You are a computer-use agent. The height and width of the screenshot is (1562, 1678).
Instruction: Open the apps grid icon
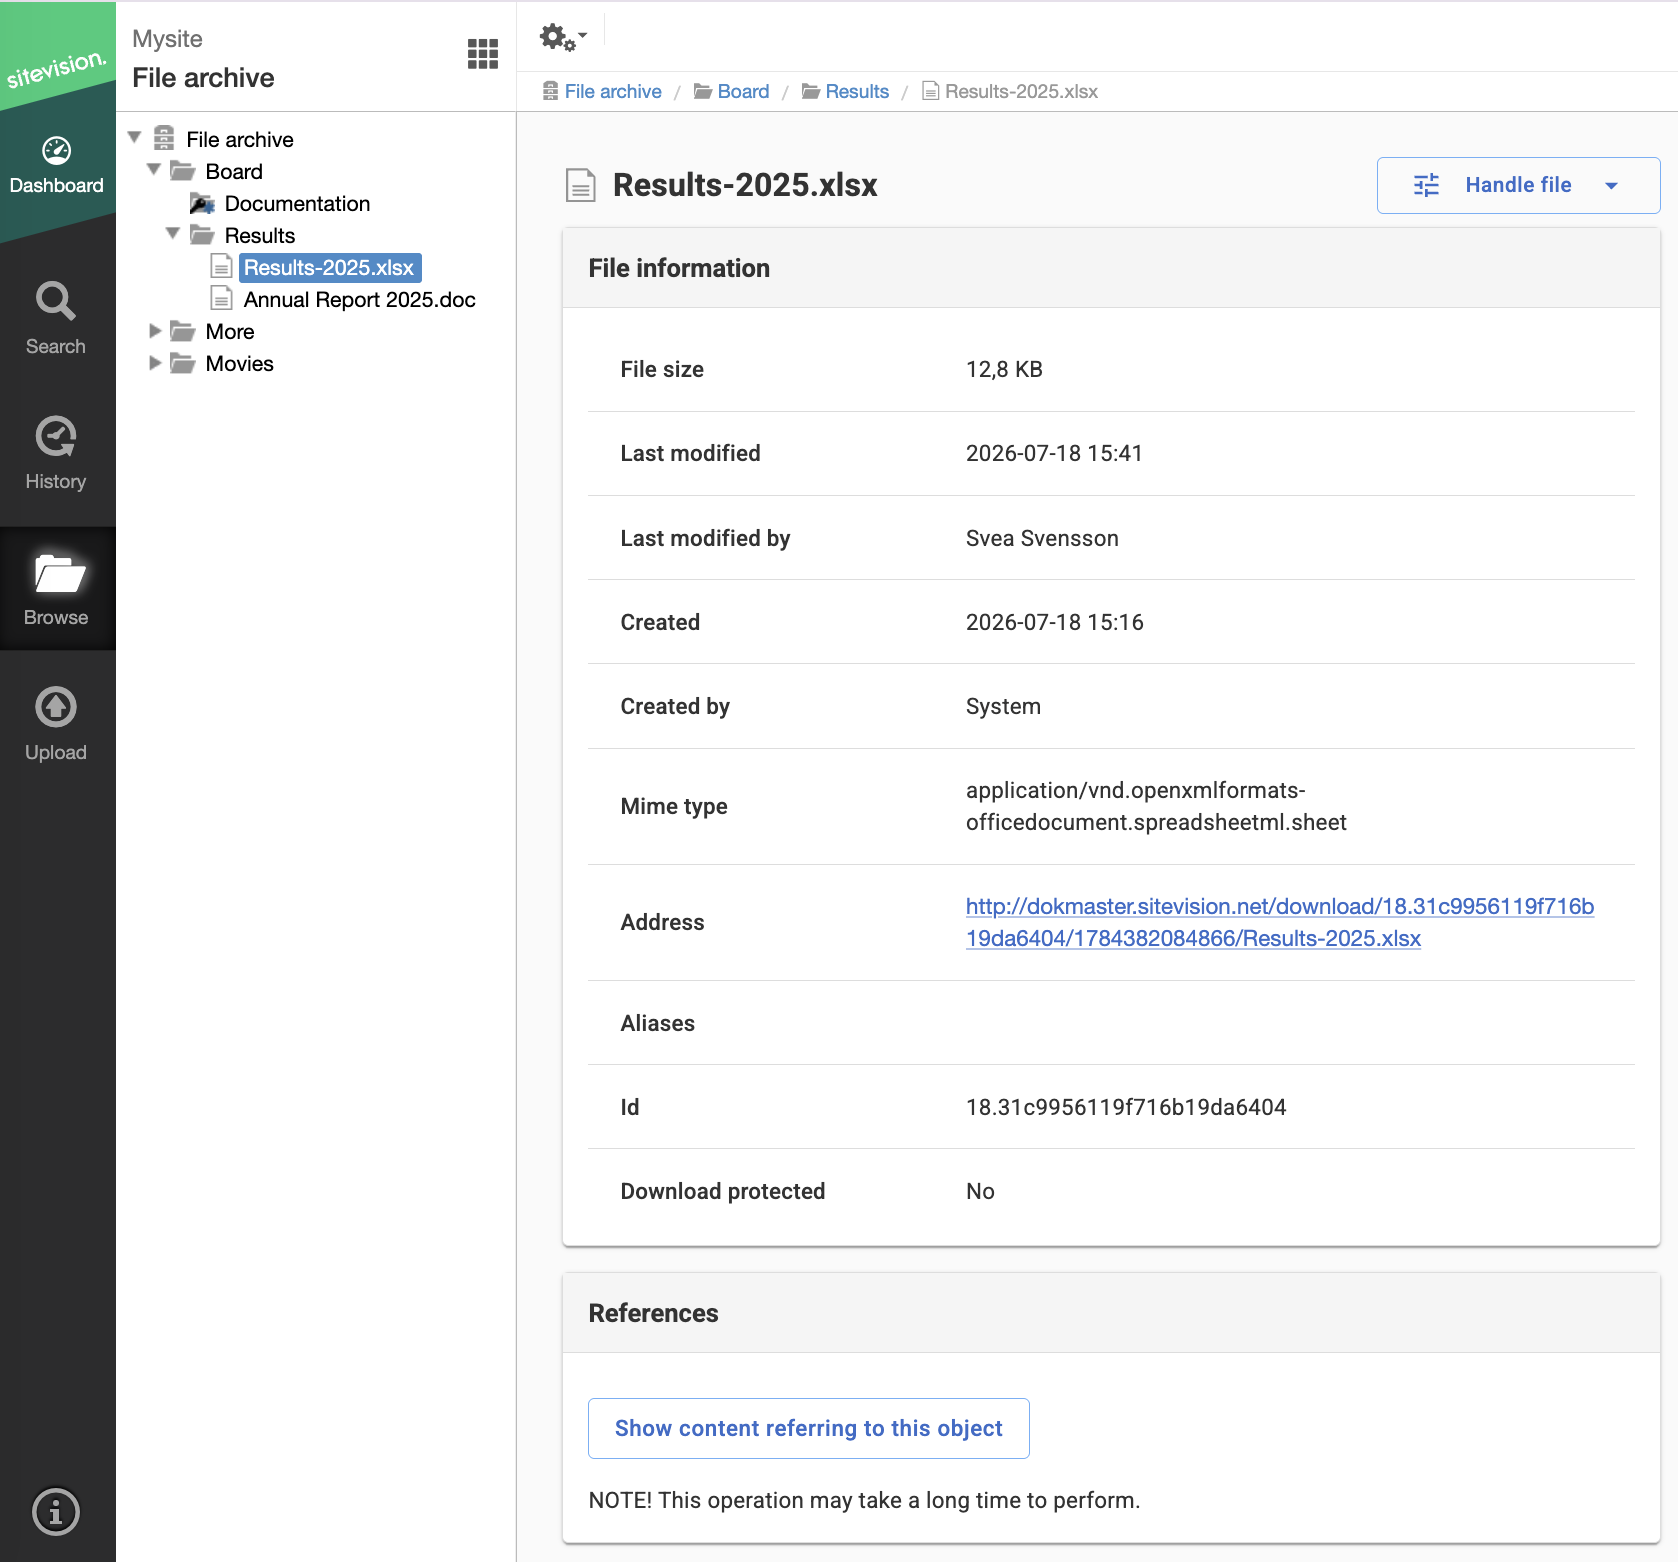click(x=483, y=54)
